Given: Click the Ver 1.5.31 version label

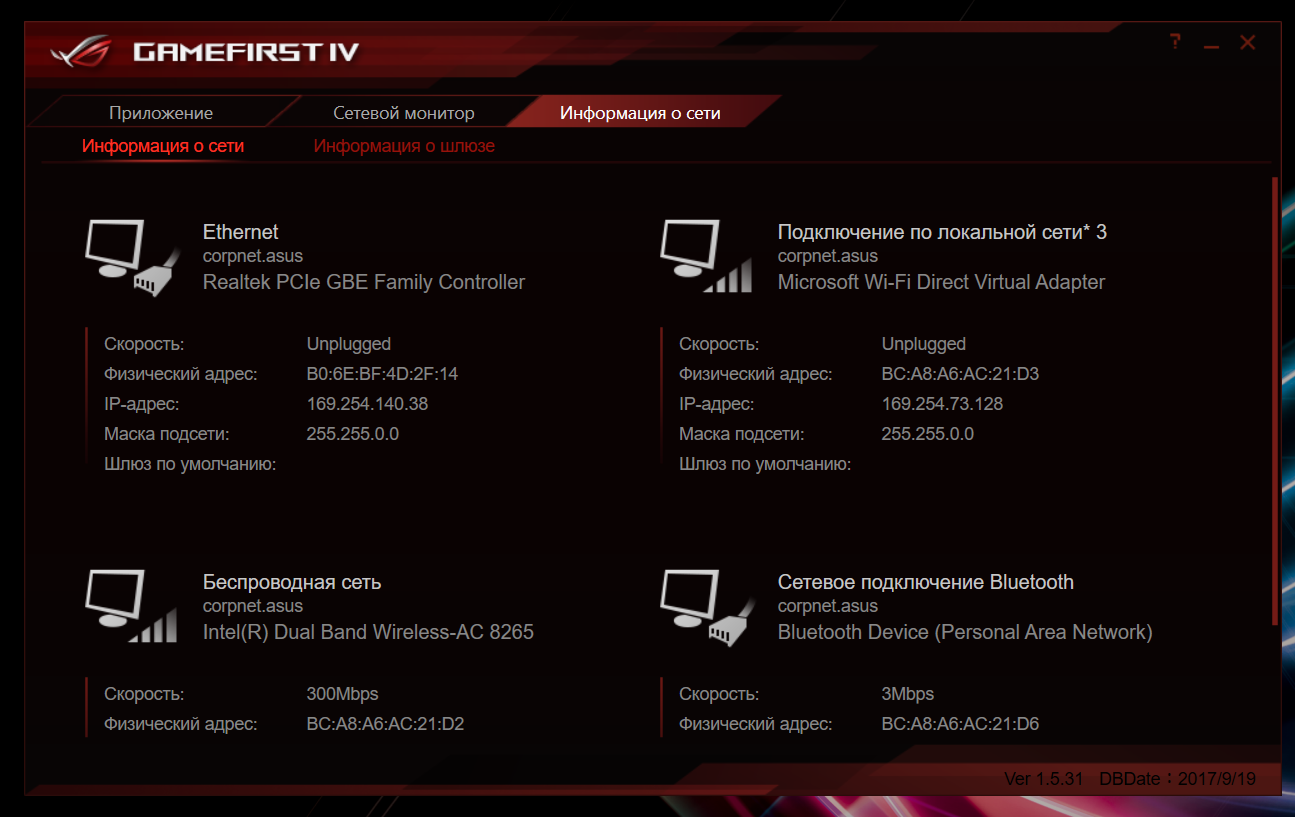Looking at the screenshot, I should (x=1043, y=779).
